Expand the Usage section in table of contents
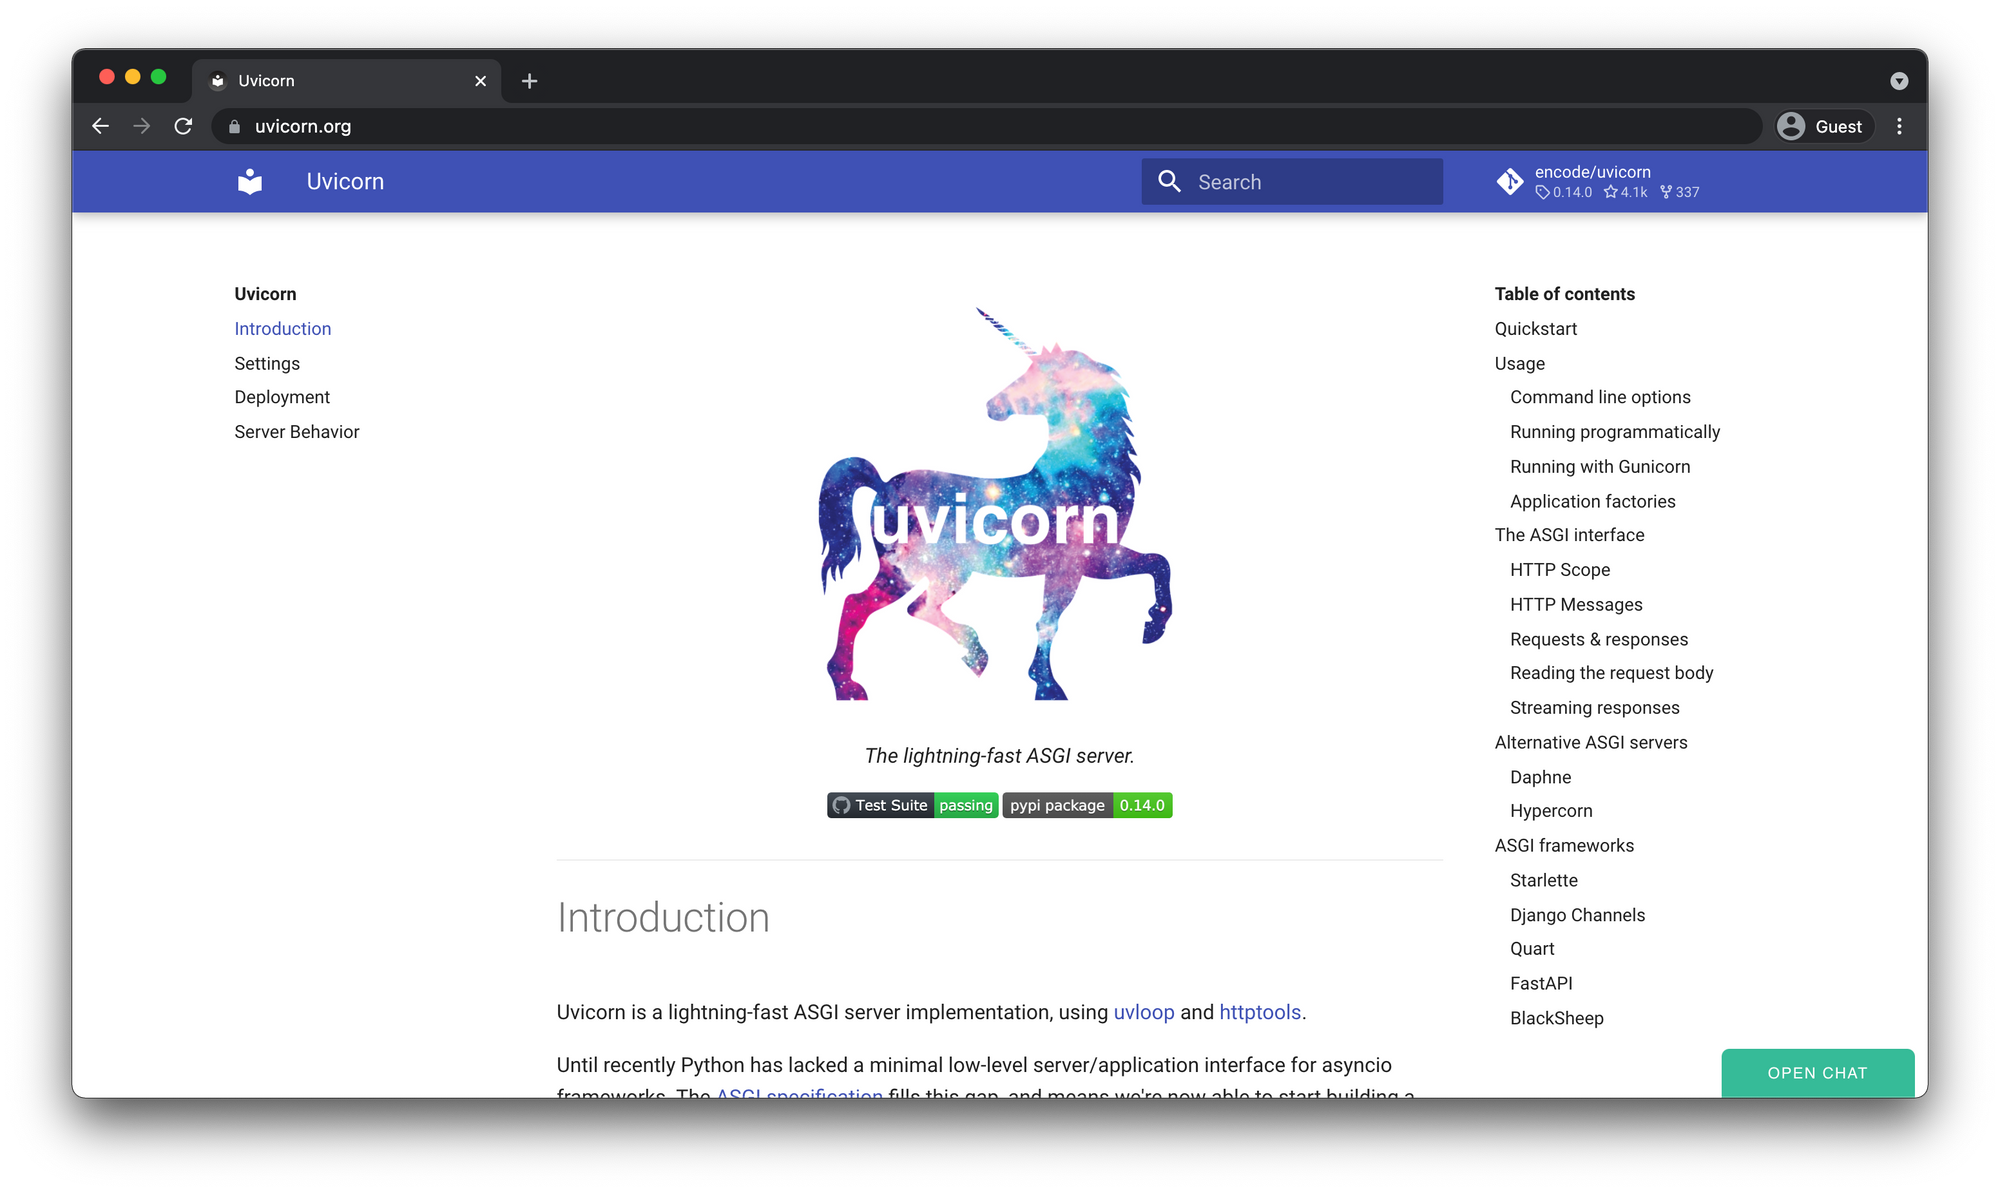The height and width of the screenshot is (1193, 2000). pyautogui.click(x=1519, y=362)
